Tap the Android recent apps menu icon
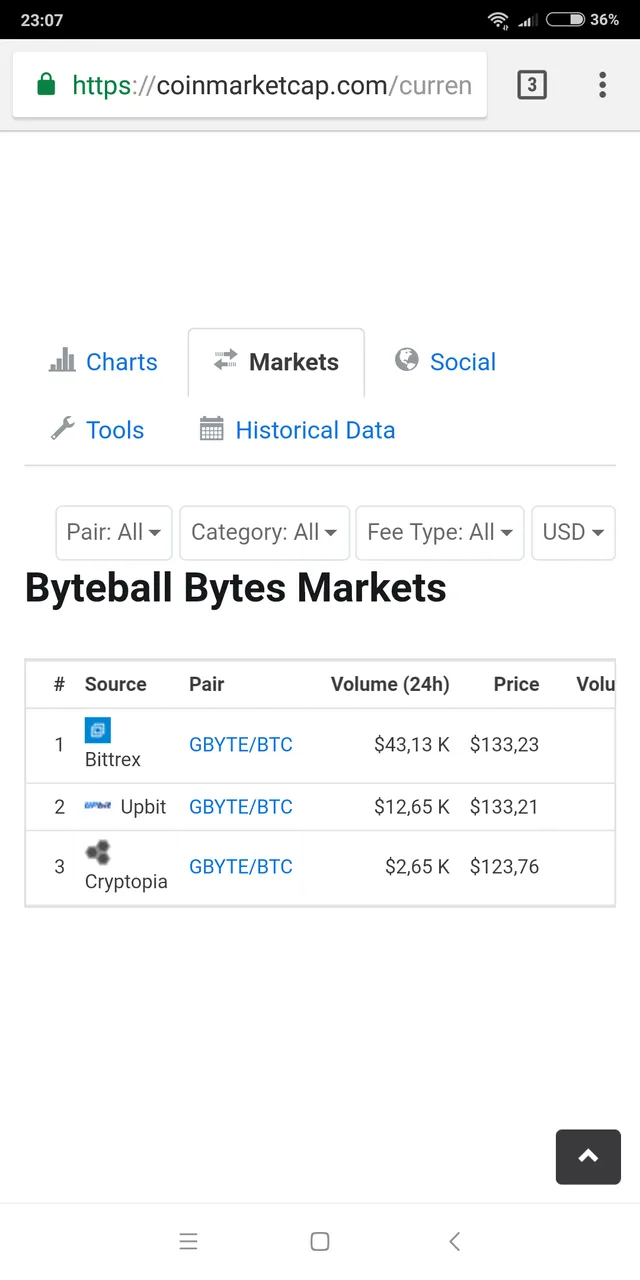This screenshot has width=640, height=1280. (188, 1242)
